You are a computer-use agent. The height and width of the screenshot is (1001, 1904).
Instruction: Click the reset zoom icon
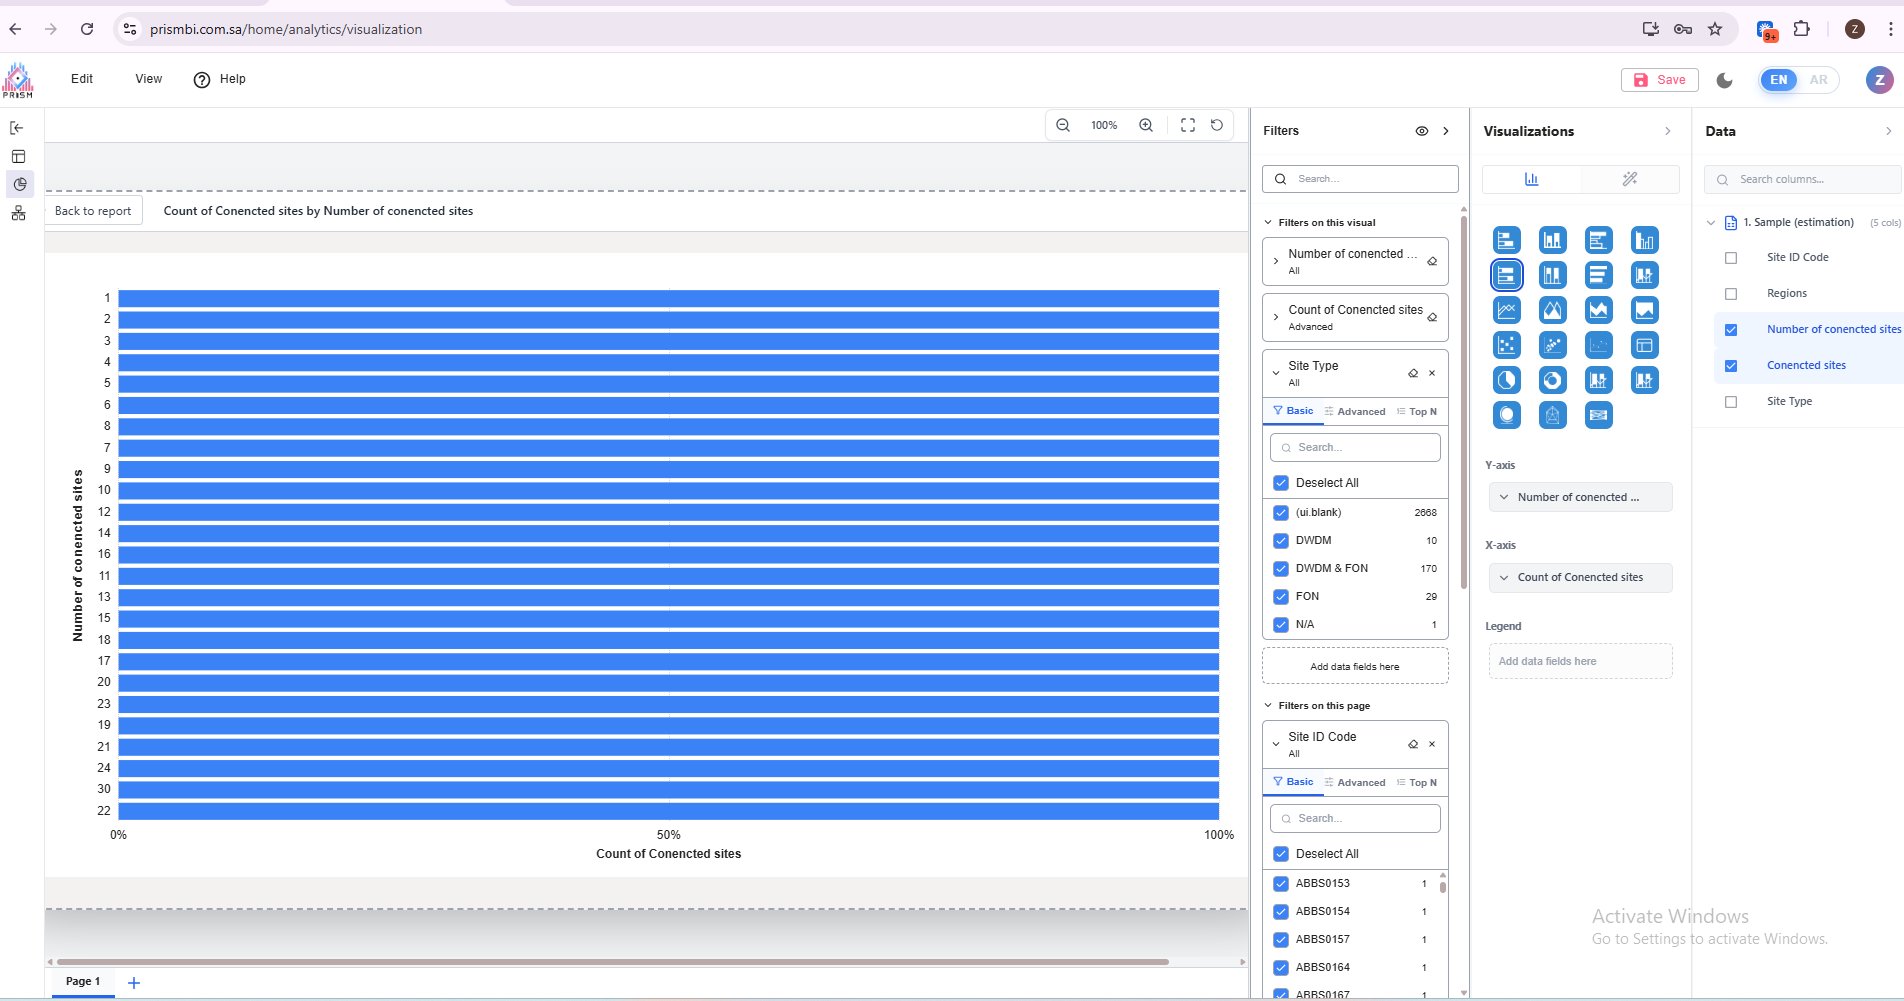point(1217,125)
